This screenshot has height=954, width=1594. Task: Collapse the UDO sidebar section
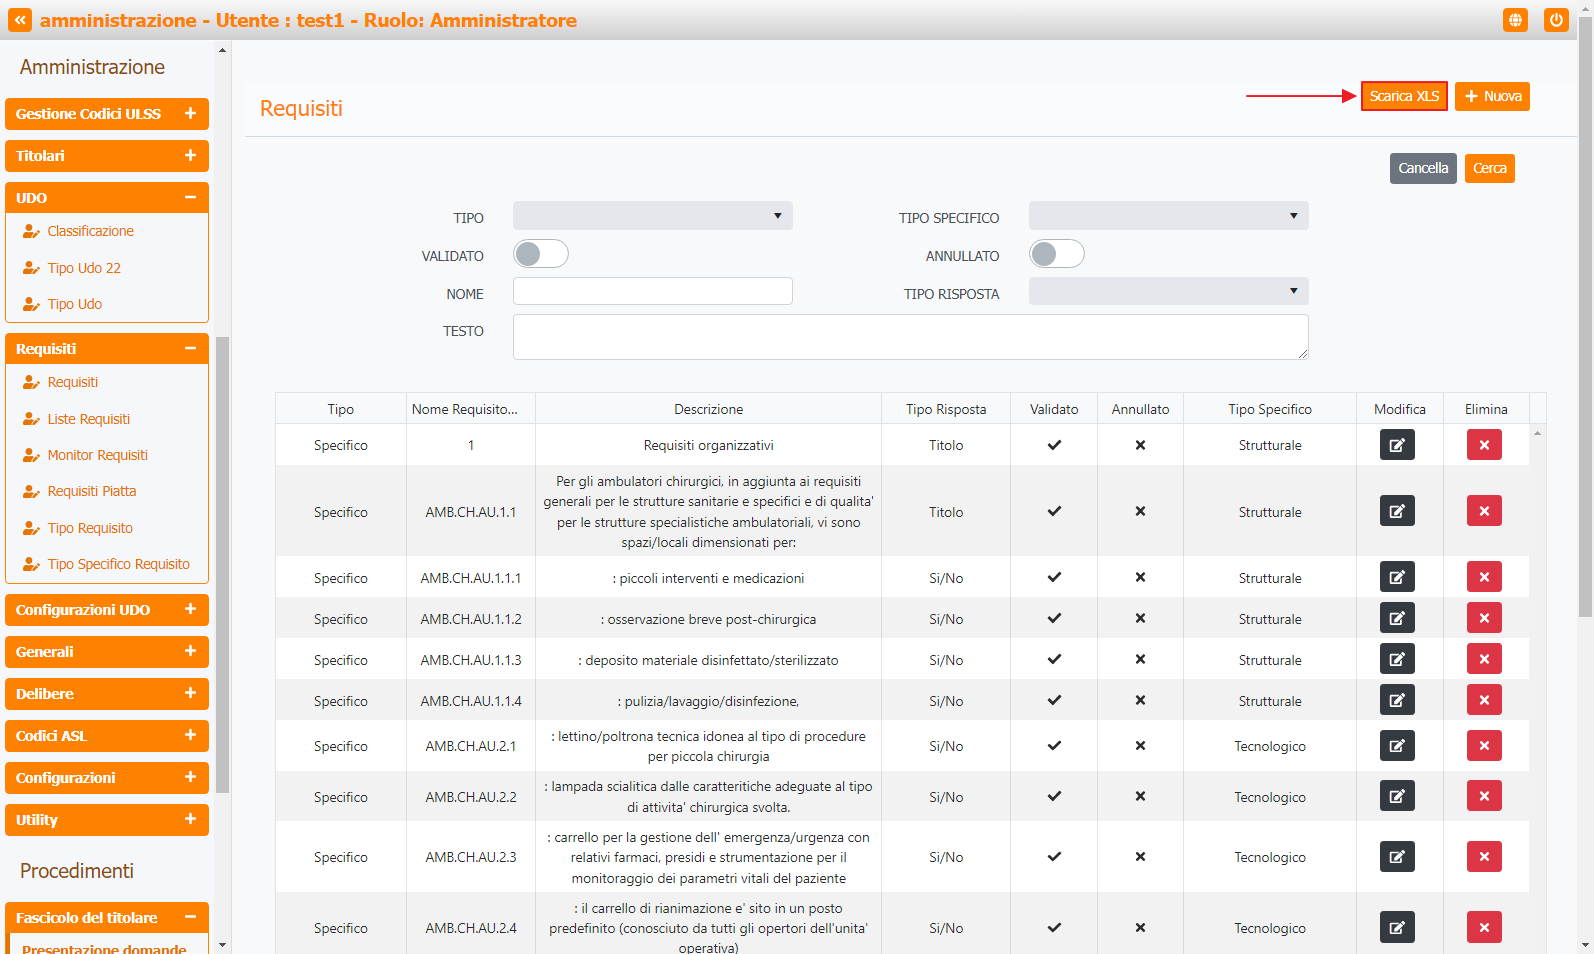tap(107, 198)
